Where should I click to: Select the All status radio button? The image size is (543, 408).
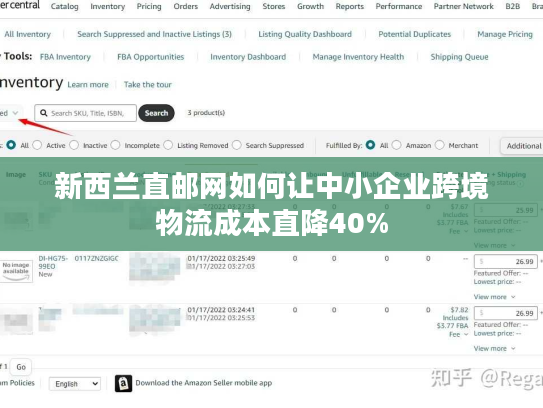pyautogui.click(x=11, y=145)
